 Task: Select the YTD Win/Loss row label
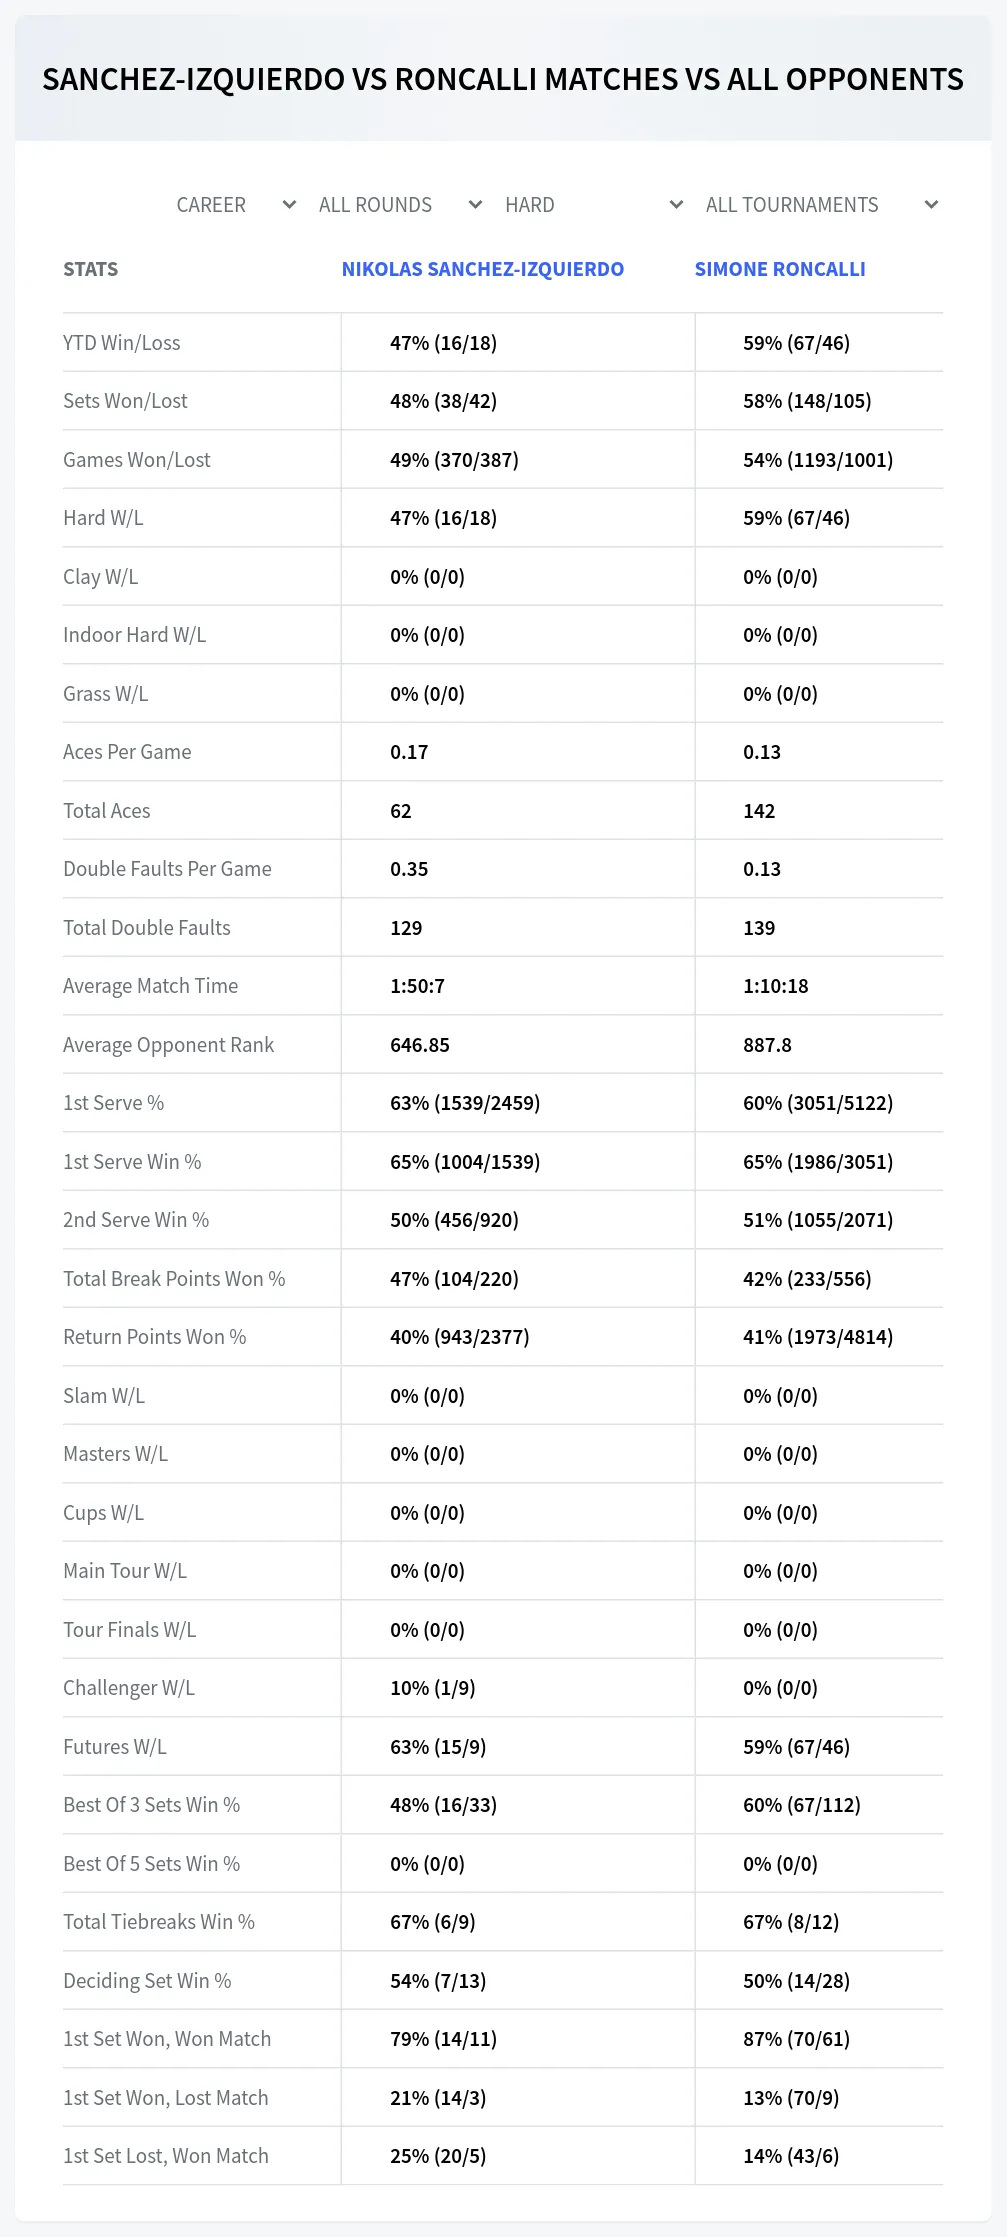(122, 343)
